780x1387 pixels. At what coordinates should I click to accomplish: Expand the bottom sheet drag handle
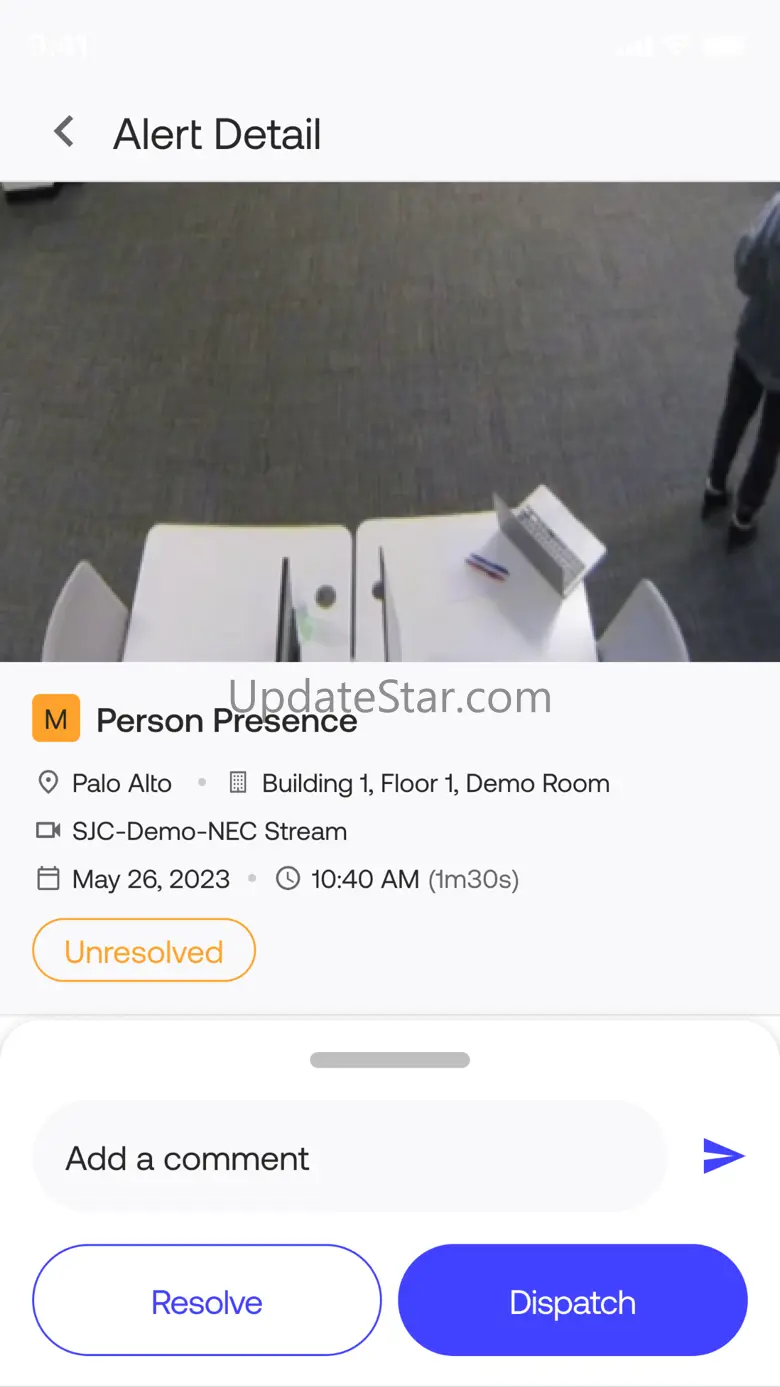click(390, 1060)
